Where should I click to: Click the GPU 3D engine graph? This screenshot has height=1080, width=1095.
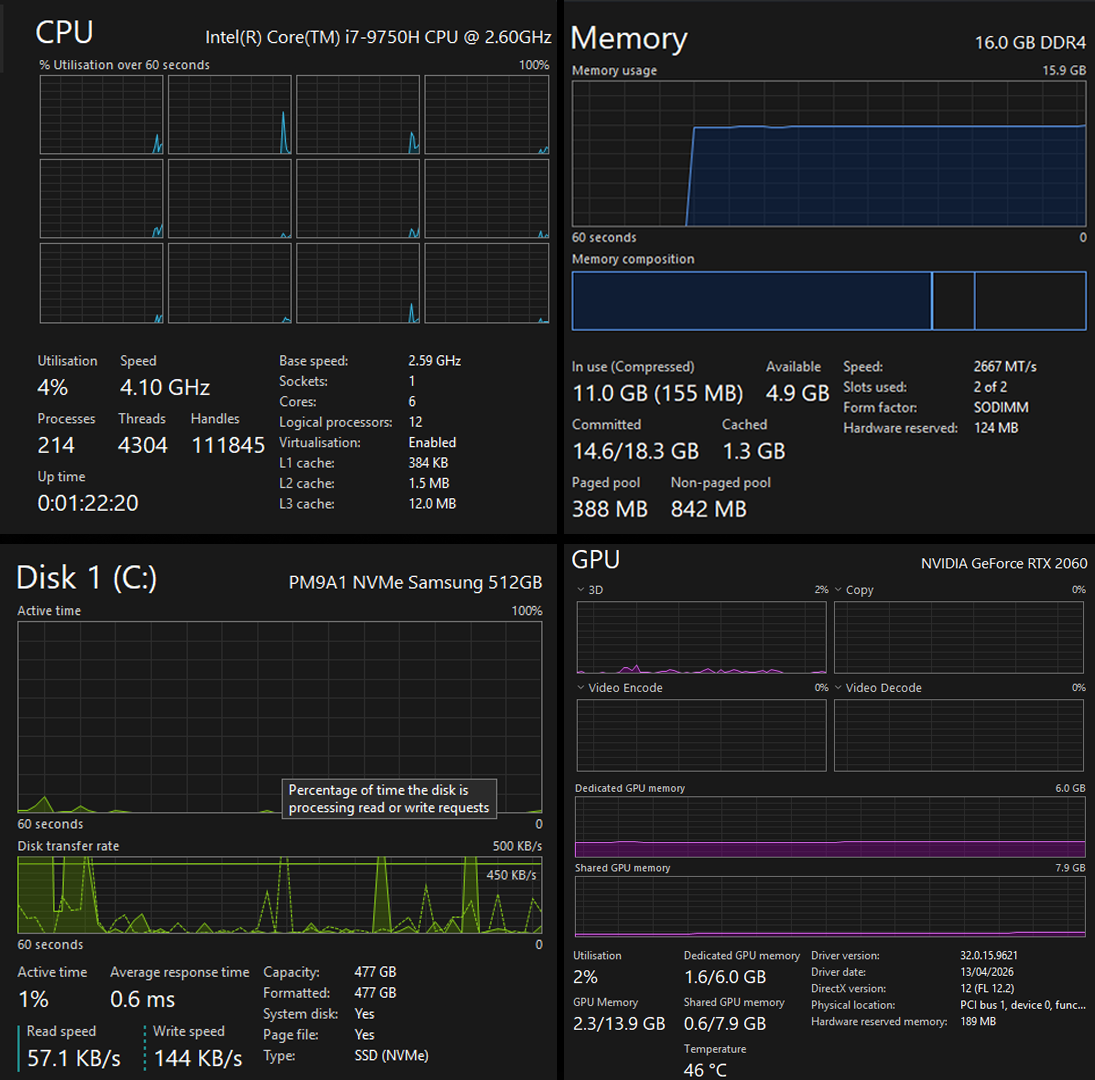[701, 637]
